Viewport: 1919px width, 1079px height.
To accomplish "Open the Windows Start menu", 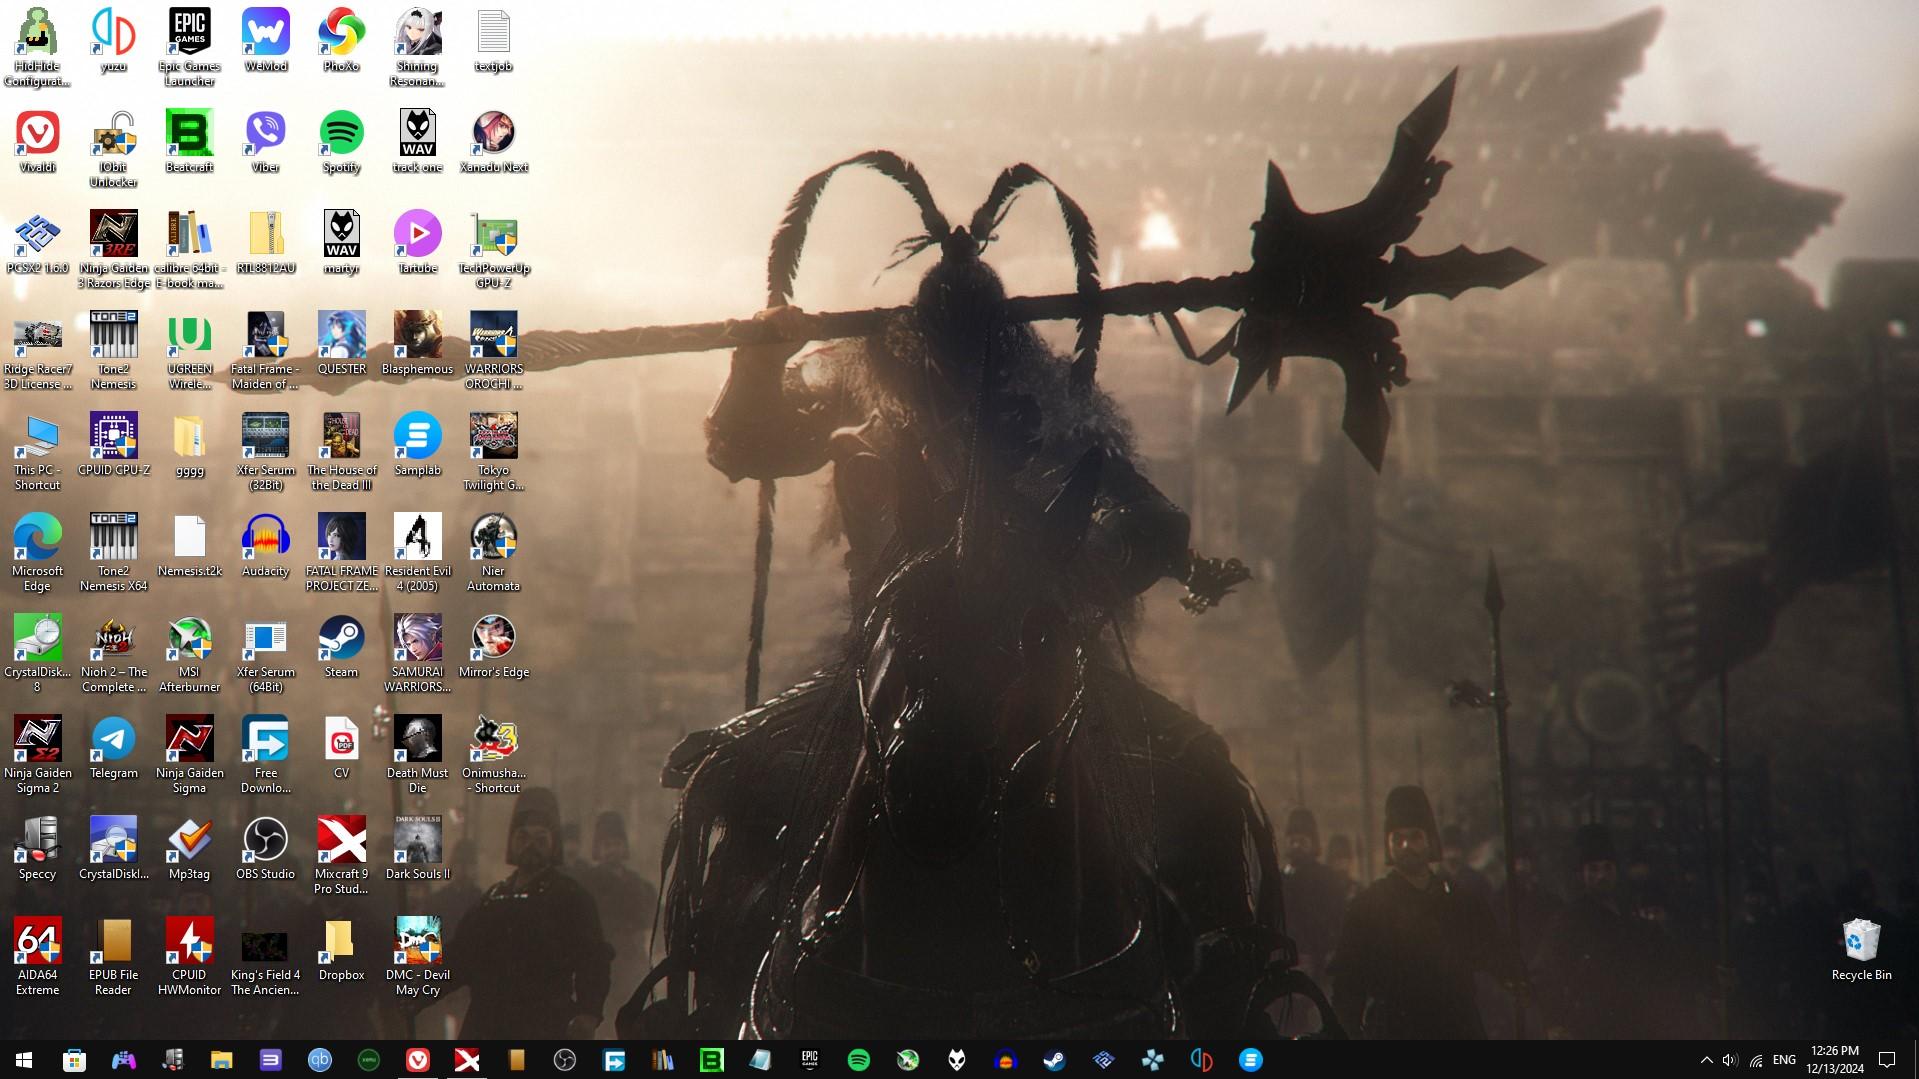I will 24,1060.
